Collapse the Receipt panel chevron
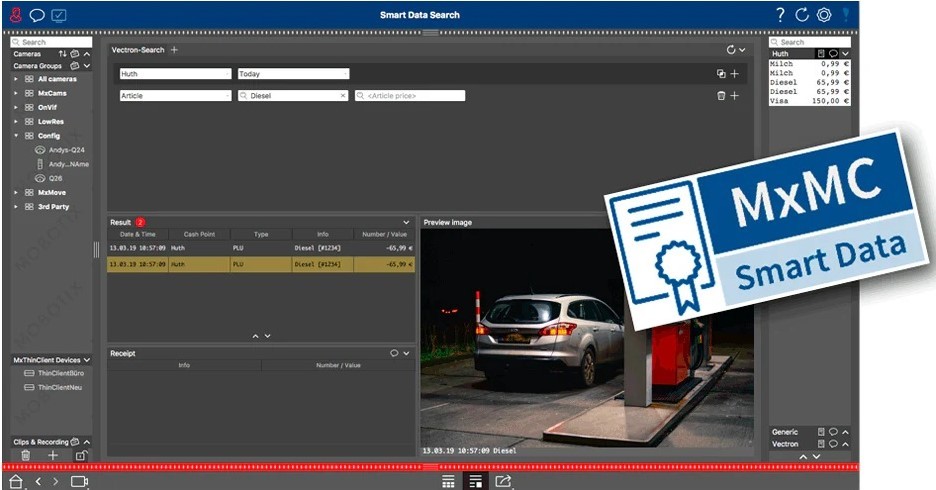The height and width of the screenshot is (490, 936). tap(406, 353)
